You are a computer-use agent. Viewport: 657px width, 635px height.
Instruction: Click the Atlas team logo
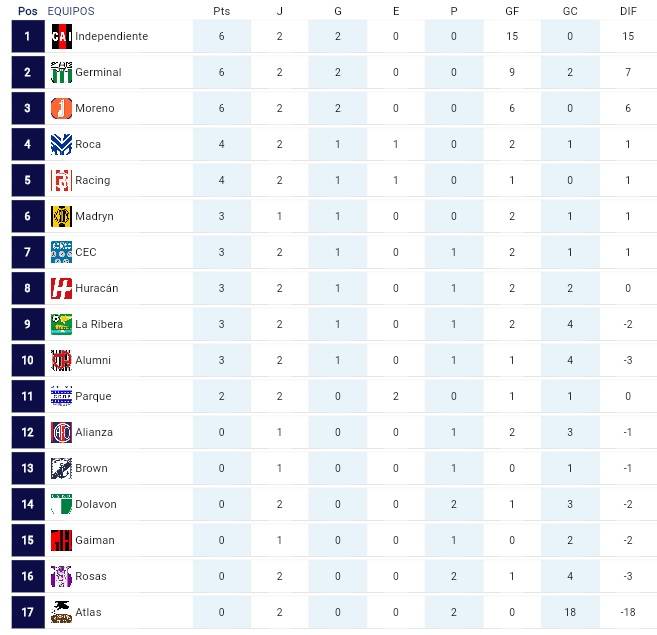coord(61,612)
